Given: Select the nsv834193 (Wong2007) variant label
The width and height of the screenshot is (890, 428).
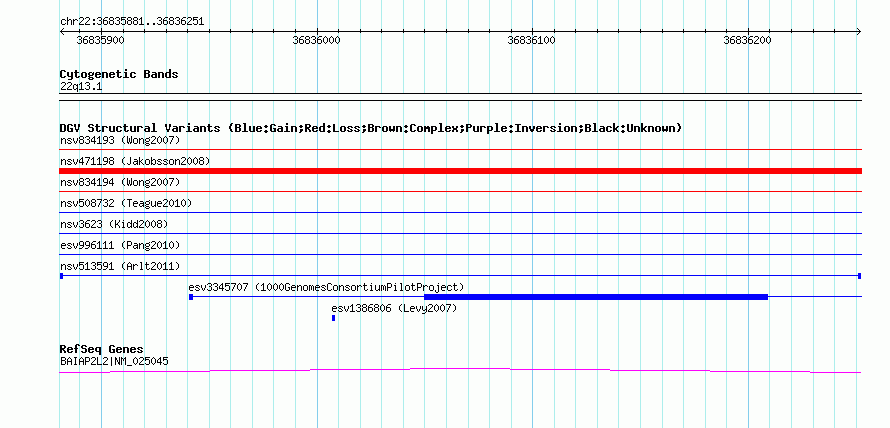Looking at the screenshot, I should (120, 140).
